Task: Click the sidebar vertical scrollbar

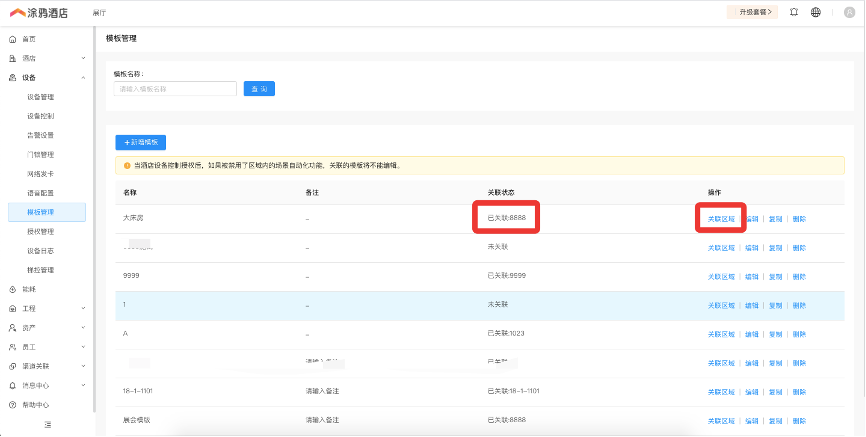Action: pos(94,221)
